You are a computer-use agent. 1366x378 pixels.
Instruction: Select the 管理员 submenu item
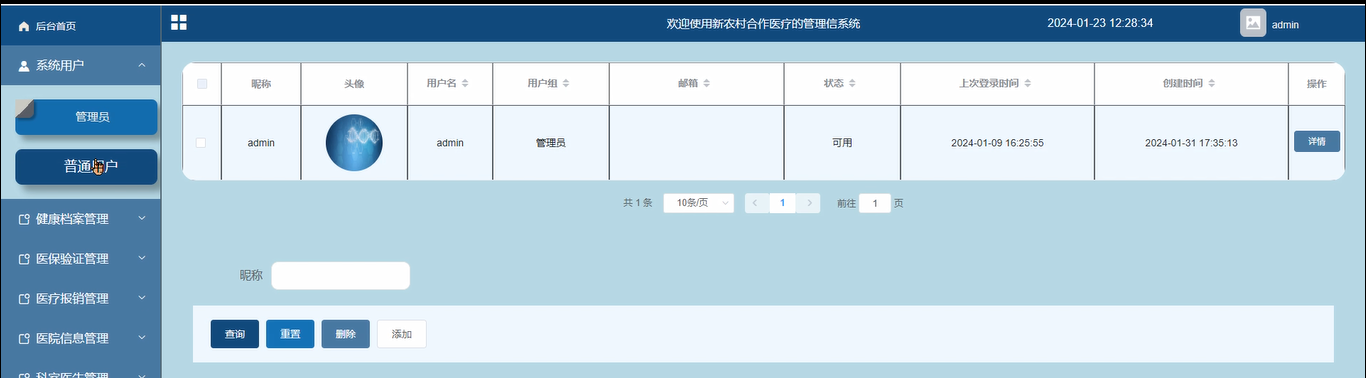pos(86,117)
